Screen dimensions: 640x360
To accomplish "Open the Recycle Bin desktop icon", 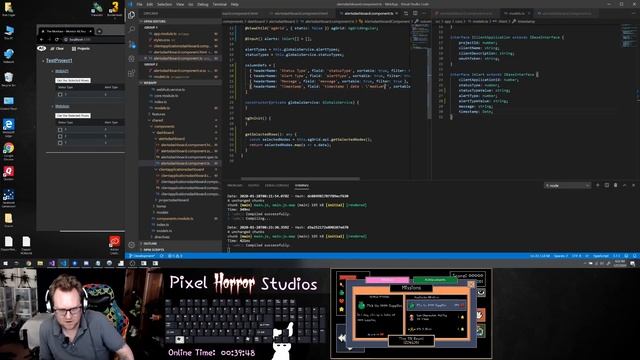I will coord(9,79).
